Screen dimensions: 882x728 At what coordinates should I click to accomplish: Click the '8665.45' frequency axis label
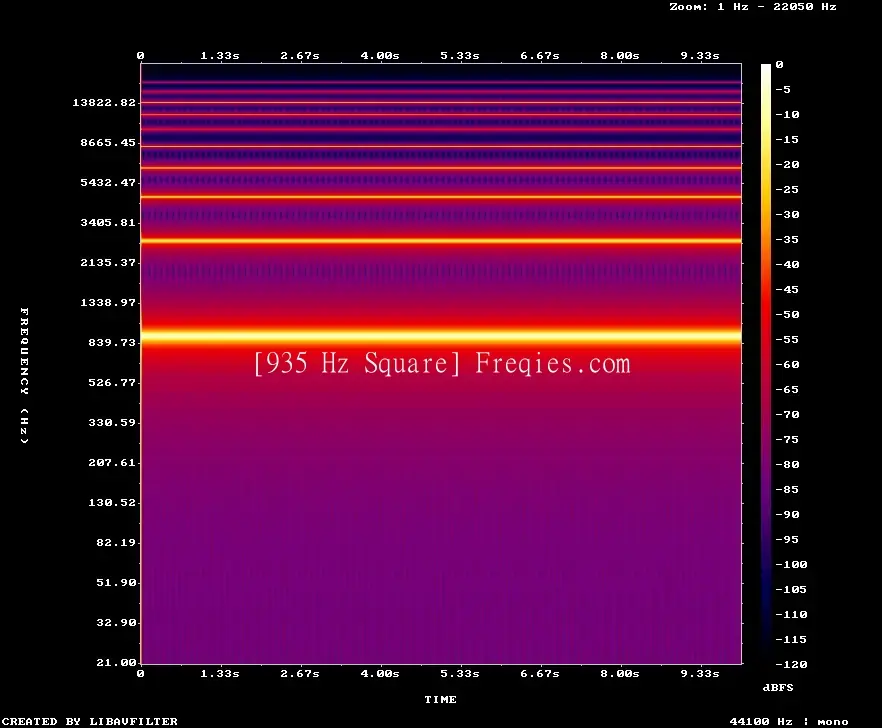click(x=108, y=142)
